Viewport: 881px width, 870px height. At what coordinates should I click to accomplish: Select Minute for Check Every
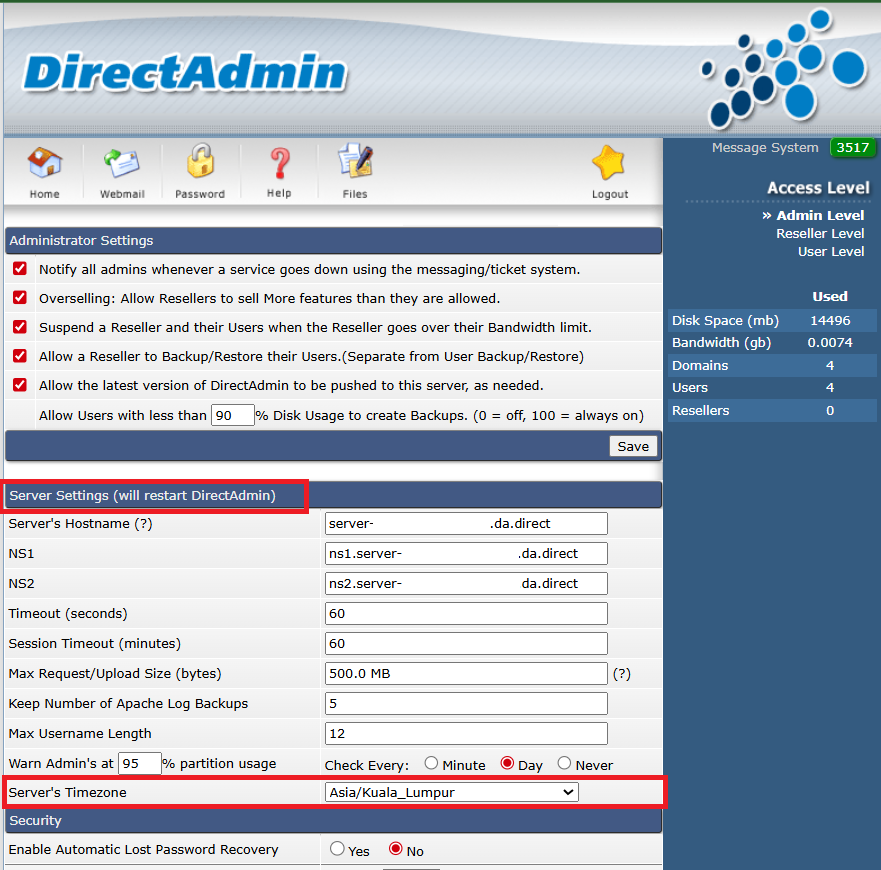click(x=431, y=763)
